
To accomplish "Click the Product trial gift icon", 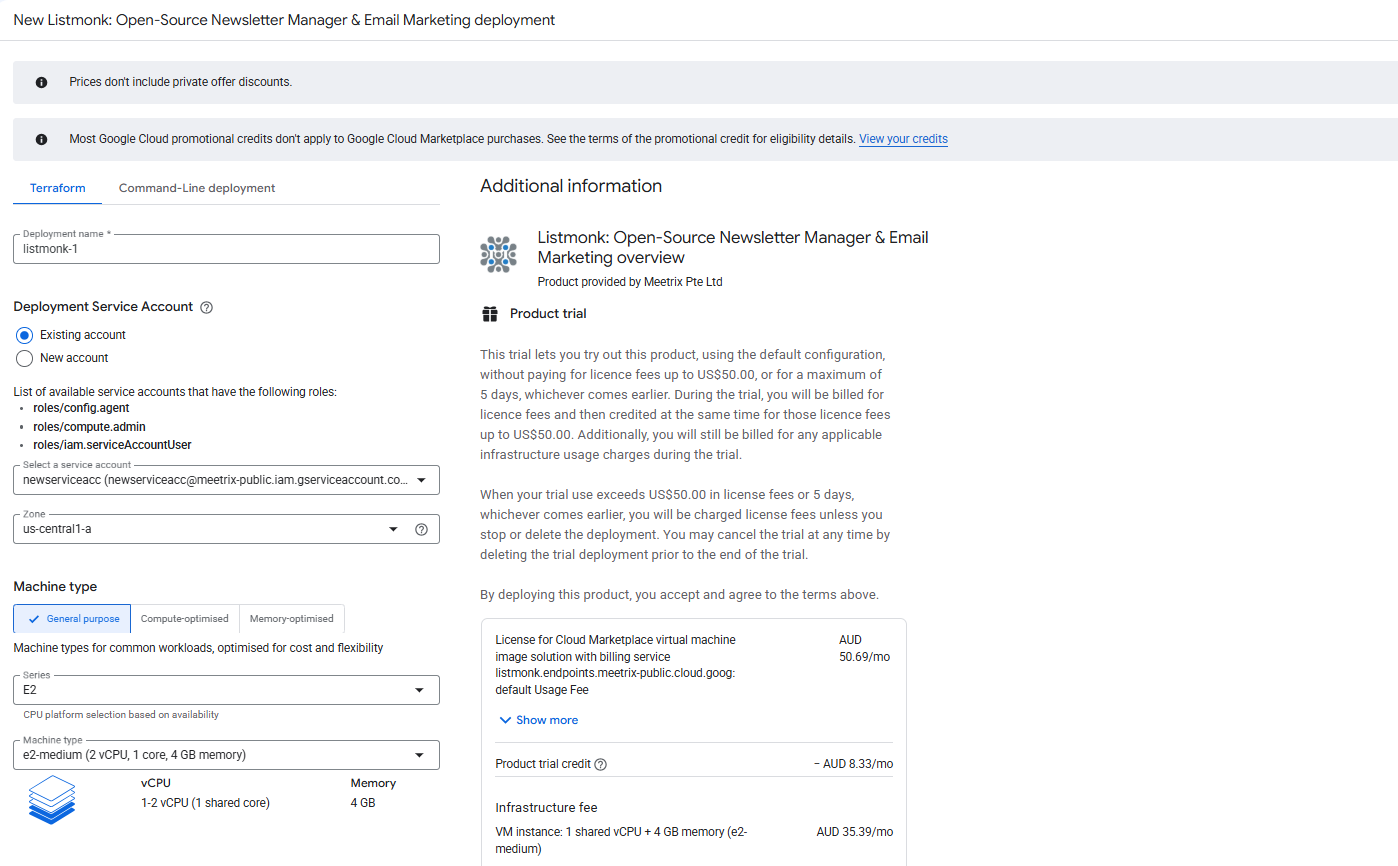I will (x=490, y=314).
